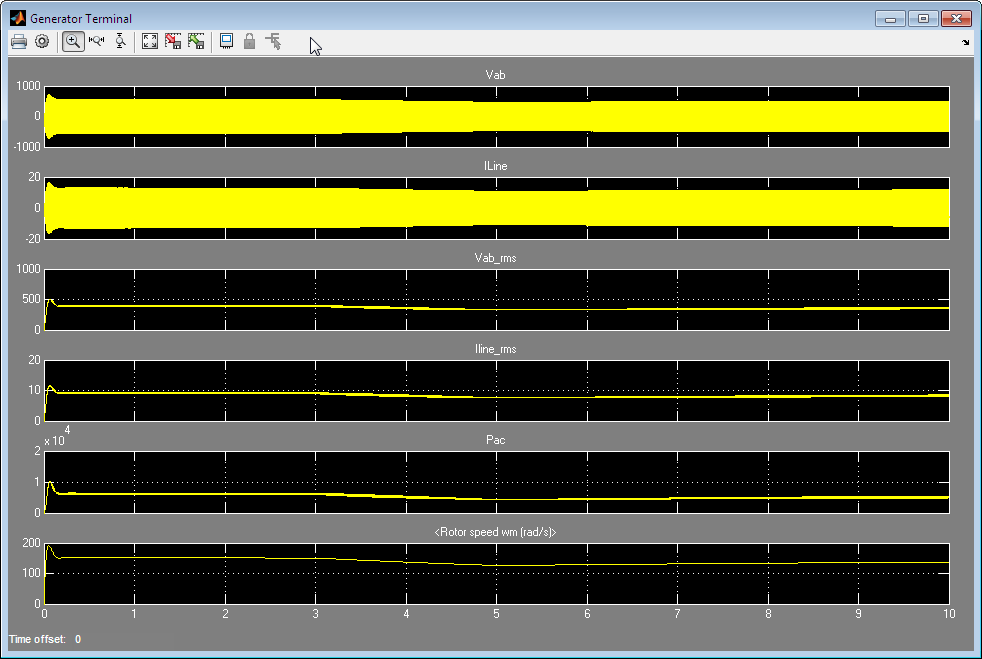
Task: Restore saved axes settings icon
Action: pos(196,41)
